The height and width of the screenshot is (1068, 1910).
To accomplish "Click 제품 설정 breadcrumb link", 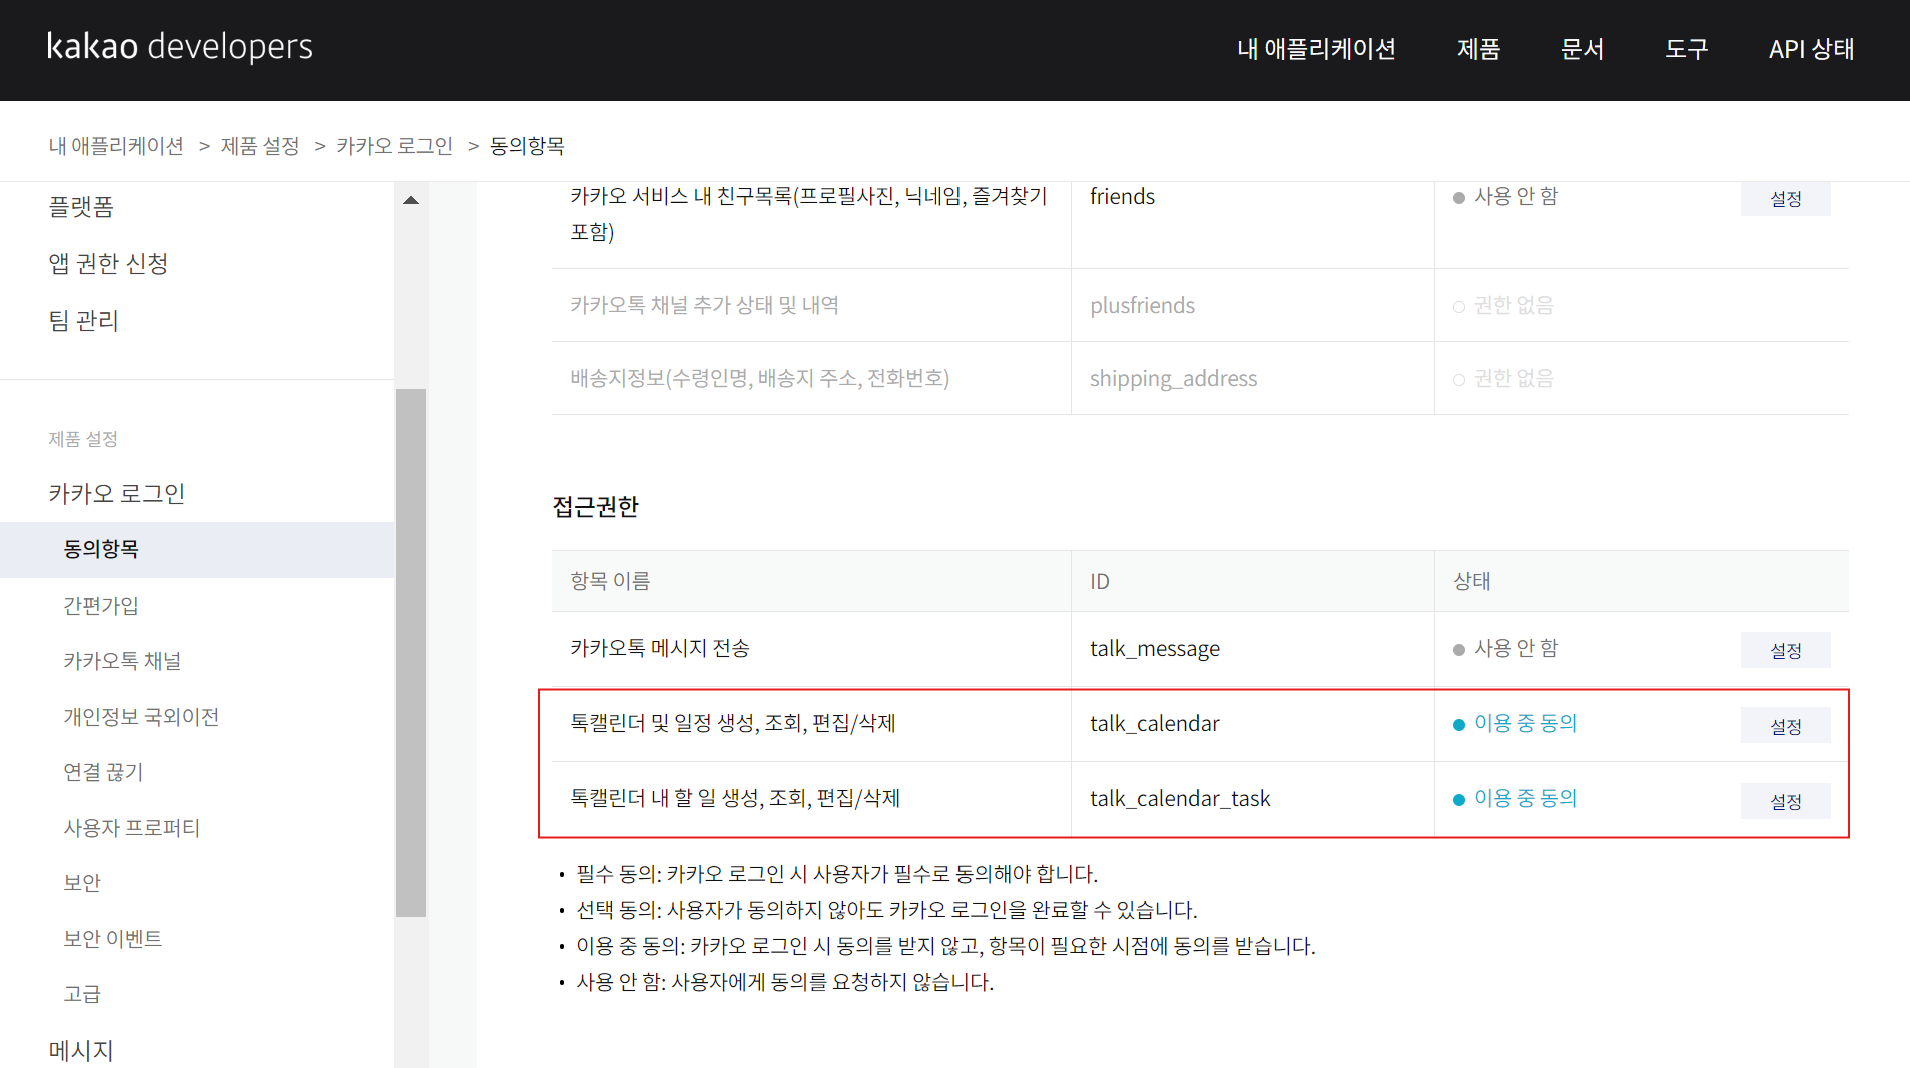I will [260, 146].
